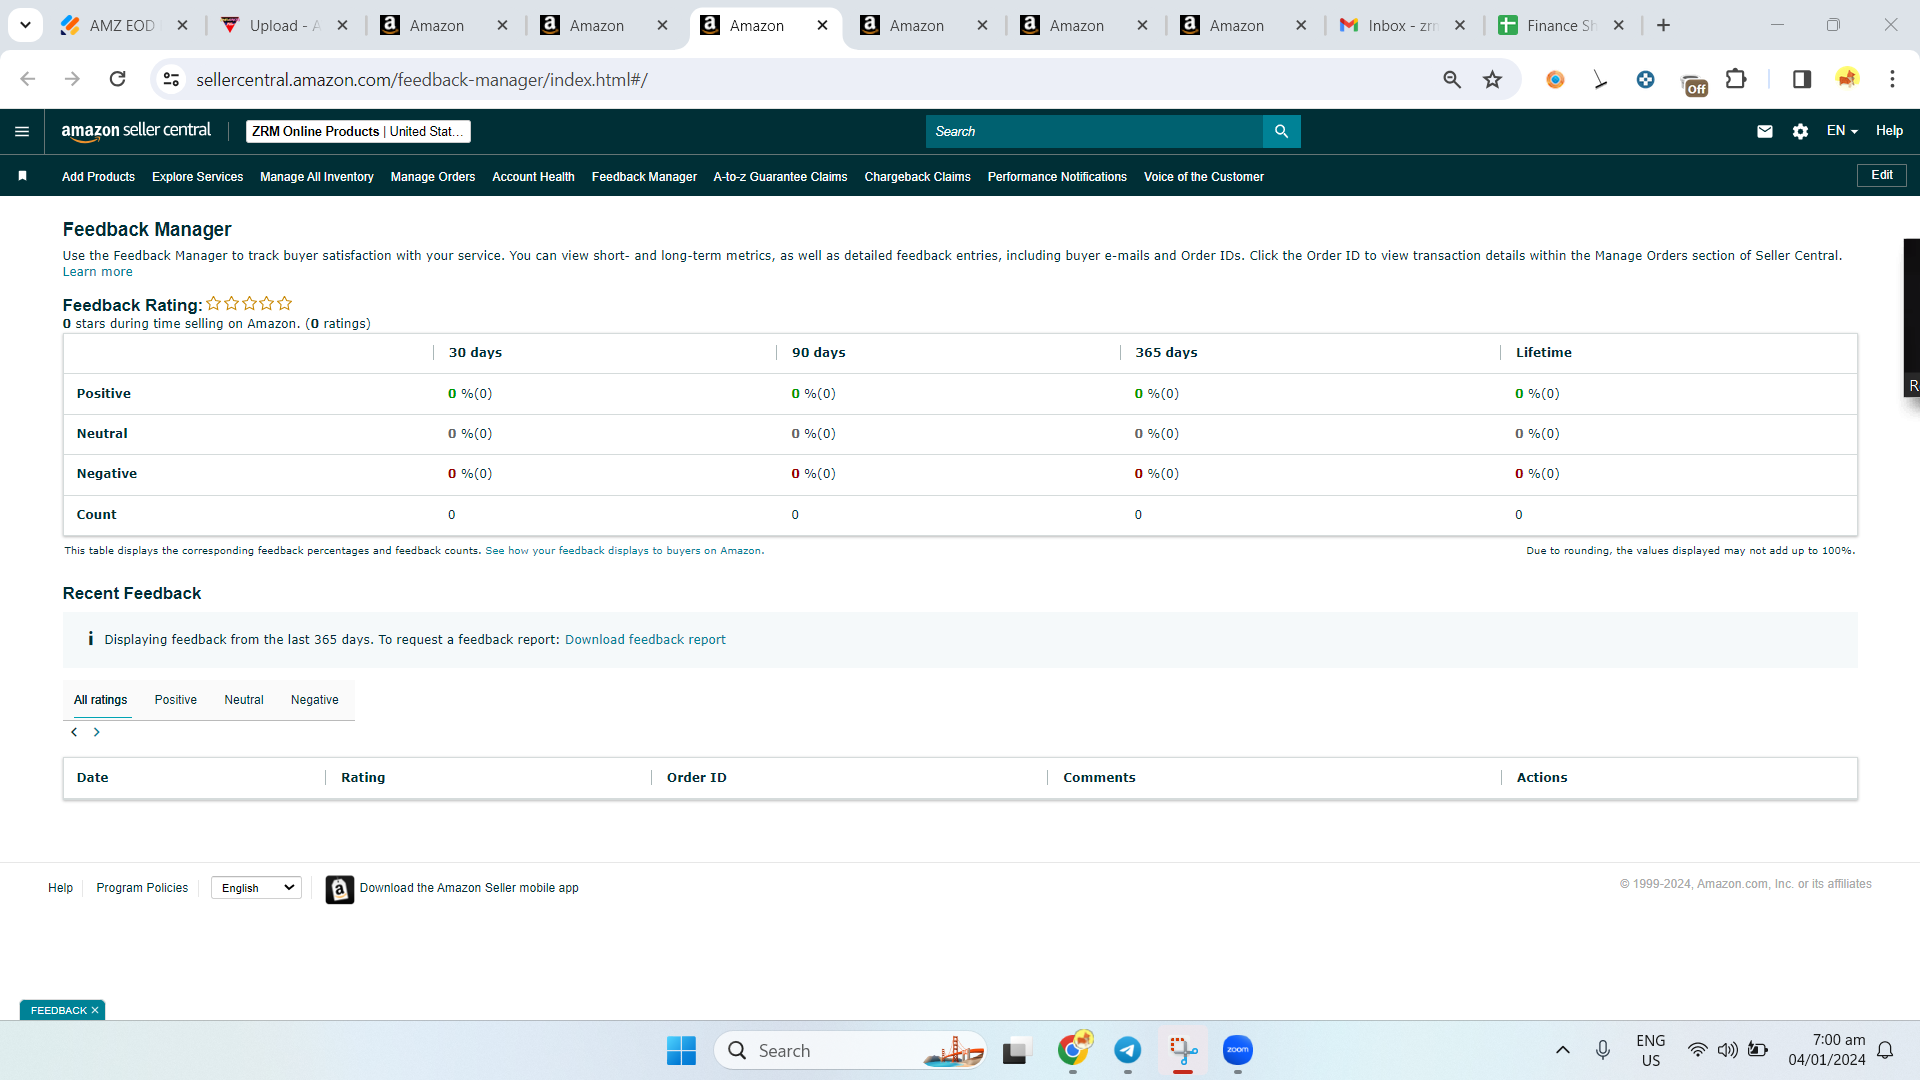The height and width of the screenshot is (1080, 1920).
Task: Open Performance Notifications page
Action: click(x=1057, y=177)
